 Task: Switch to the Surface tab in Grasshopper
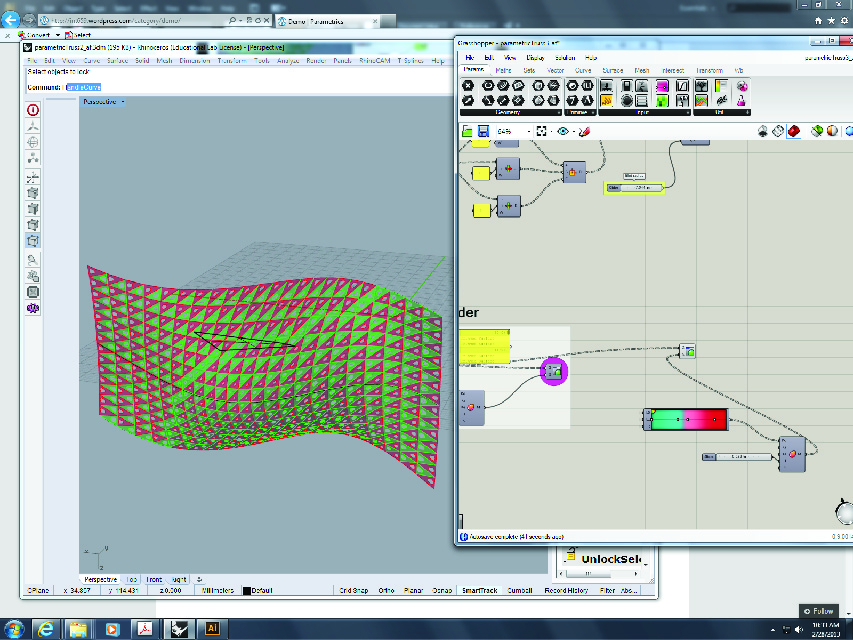pos(612,70)
